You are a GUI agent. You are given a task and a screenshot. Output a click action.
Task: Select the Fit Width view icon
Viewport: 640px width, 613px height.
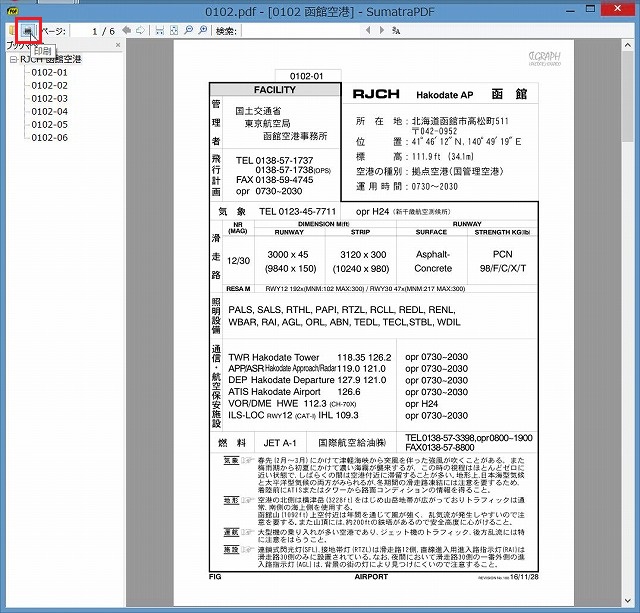[x=160, y=30]
